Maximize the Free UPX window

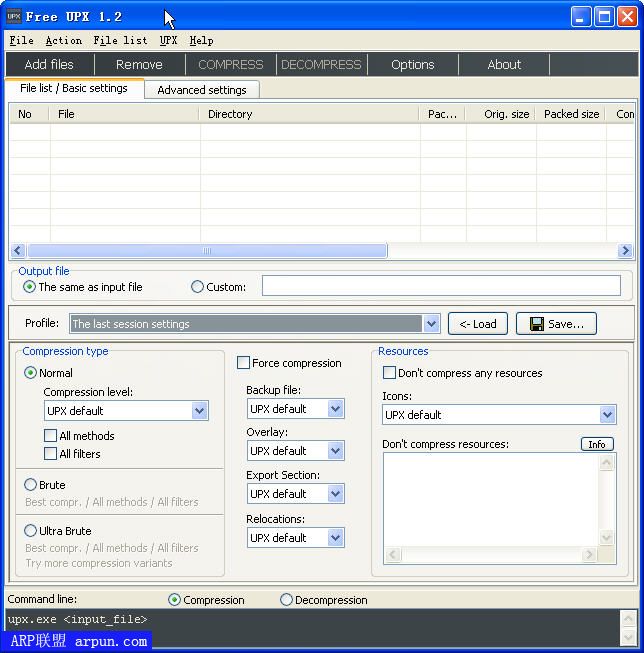(604, 17)
